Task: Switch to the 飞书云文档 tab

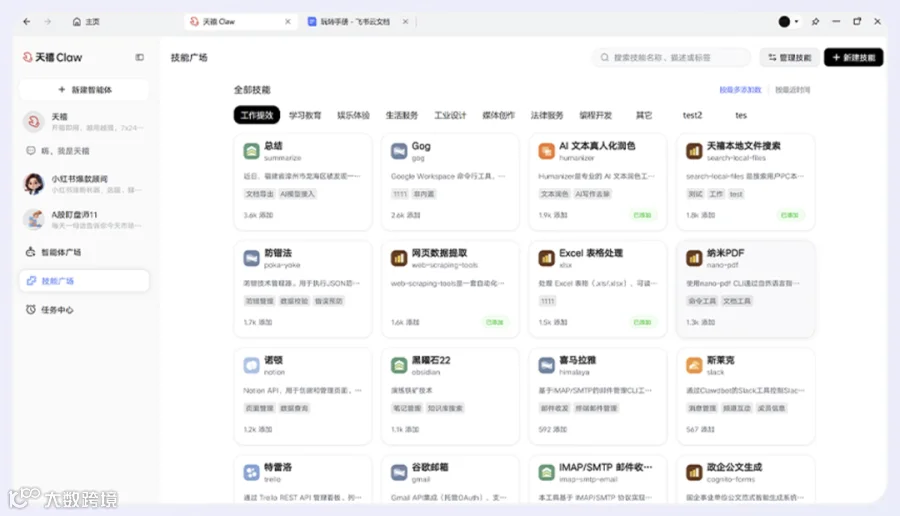Action: [x=349, y=22]
